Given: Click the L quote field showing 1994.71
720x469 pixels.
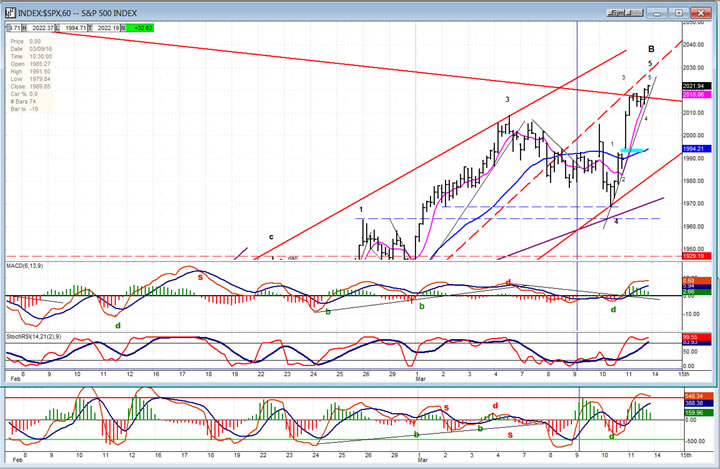Looking at the screenshot, I should point(71,28).
